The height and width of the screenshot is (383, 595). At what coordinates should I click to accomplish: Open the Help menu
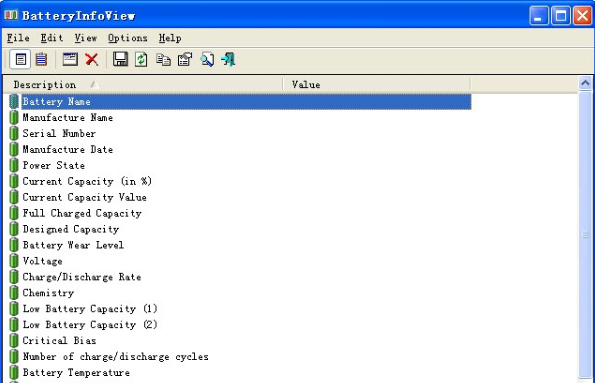pos(170,38)
